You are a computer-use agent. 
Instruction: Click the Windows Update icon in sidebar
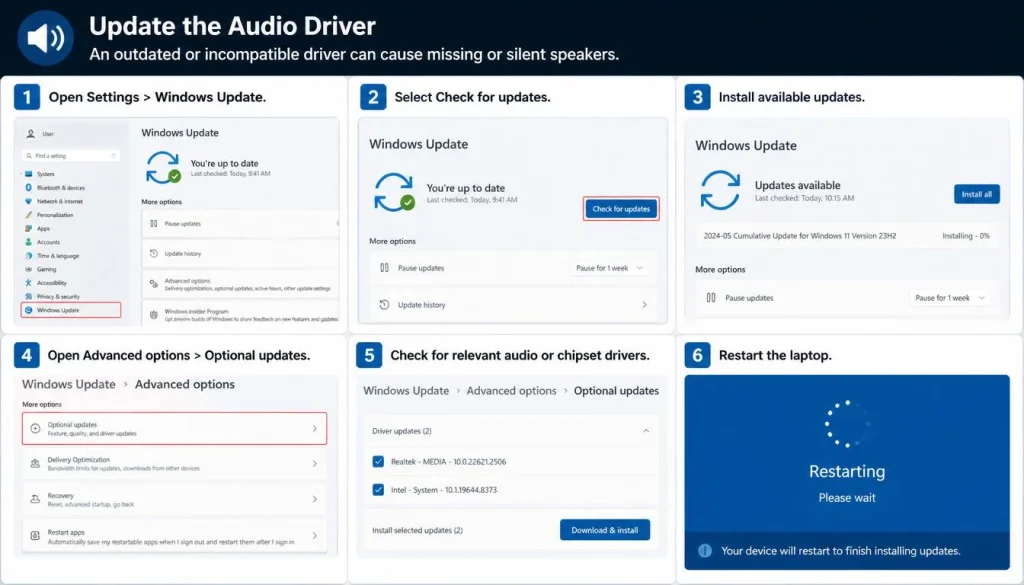[28, 310]
